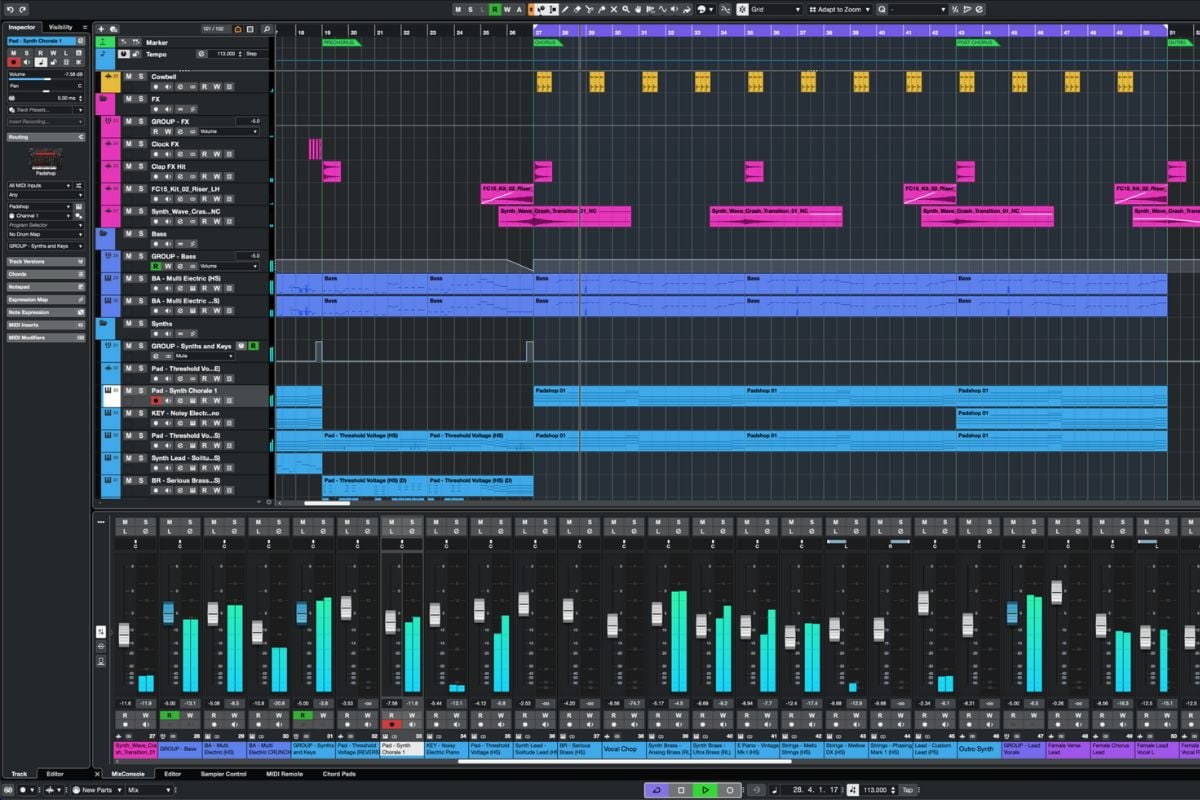Viewport: 1200px width, 800px height.
Task: Toggle green global Read automation R button
Action: 494,9
